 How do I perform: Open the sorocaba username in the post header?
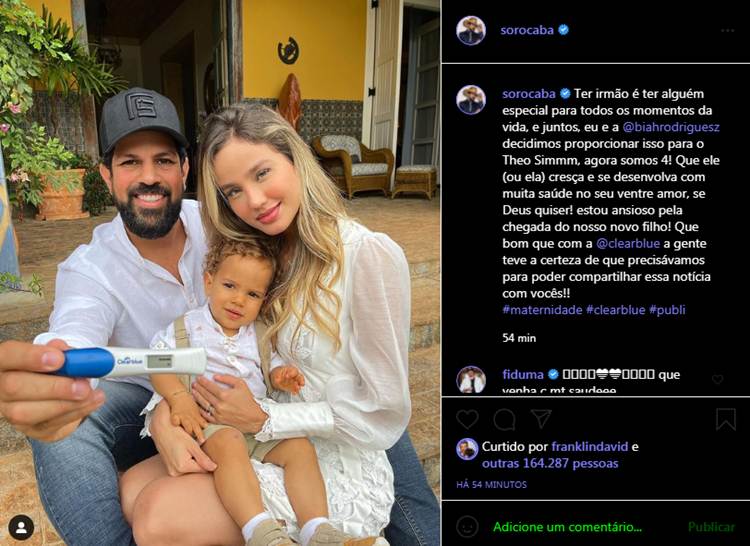click(527, 30)
